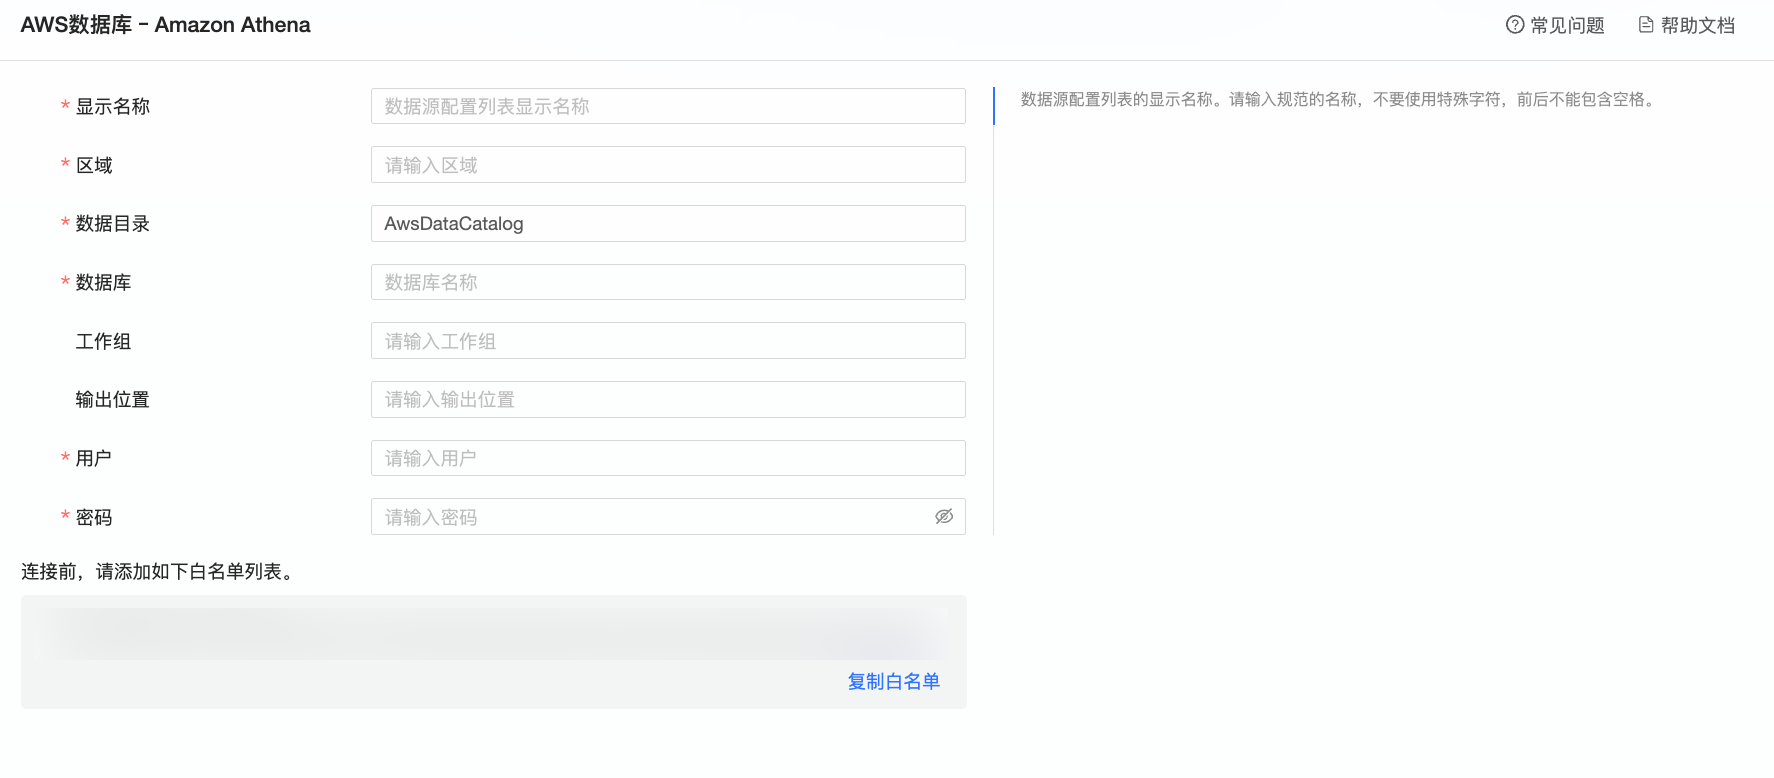Click the AWS数据库 - Amazon Athena title

(x=166, y=25)
